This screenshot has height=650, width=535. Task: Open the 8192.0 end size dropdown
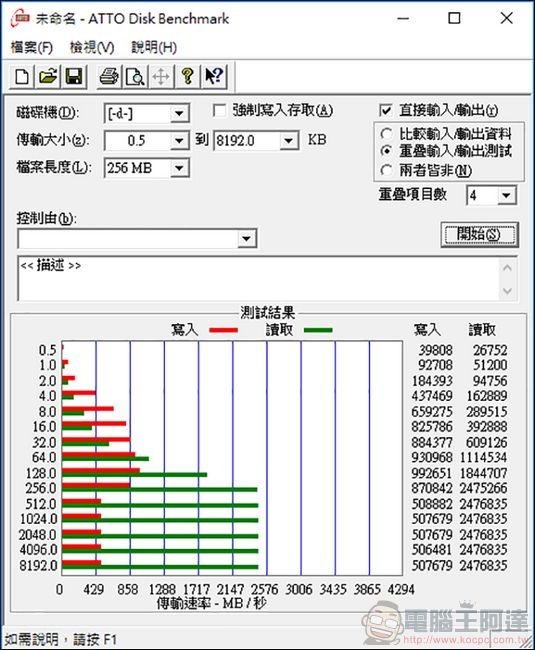pyautogui.click(x=288, y=141)
